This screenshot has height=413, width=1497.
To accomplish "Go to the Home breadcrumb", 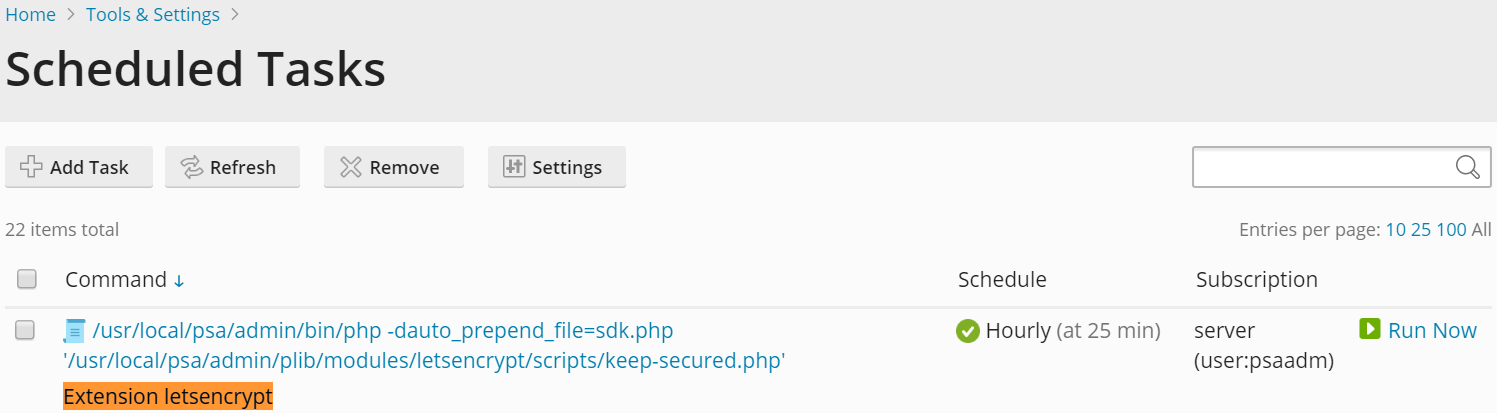I will tap(31, 15).
